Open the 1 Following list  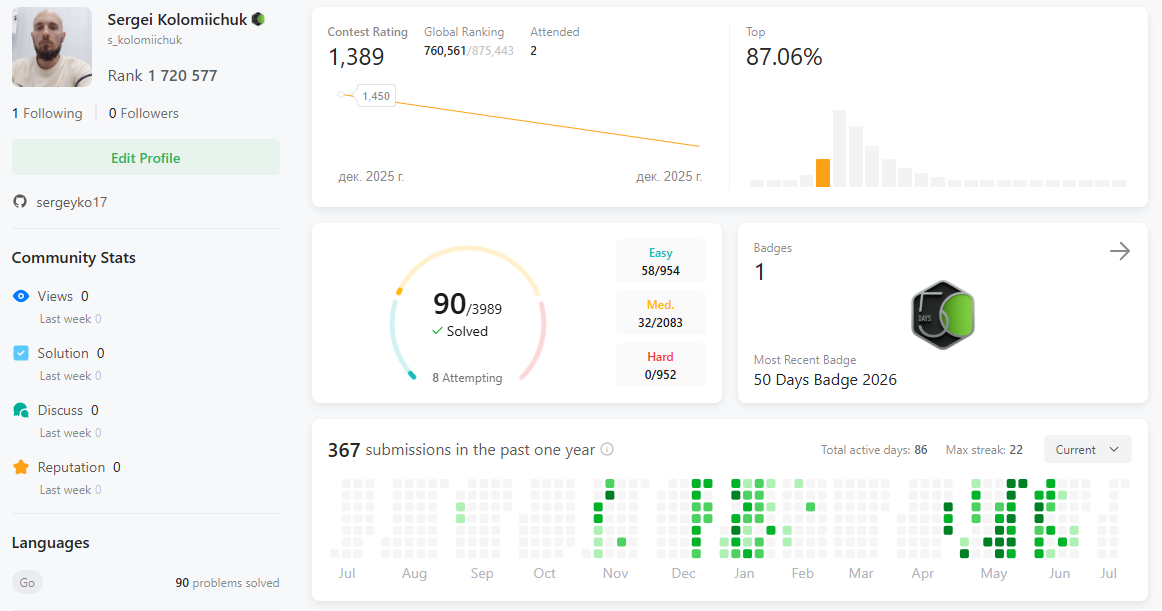(x=47, y=113)
